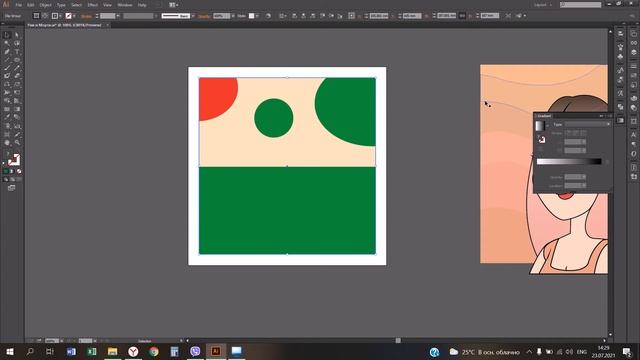This screenshot has height=360, width=640.
Task: Open the Effect menu
Action: click(93, 5)
